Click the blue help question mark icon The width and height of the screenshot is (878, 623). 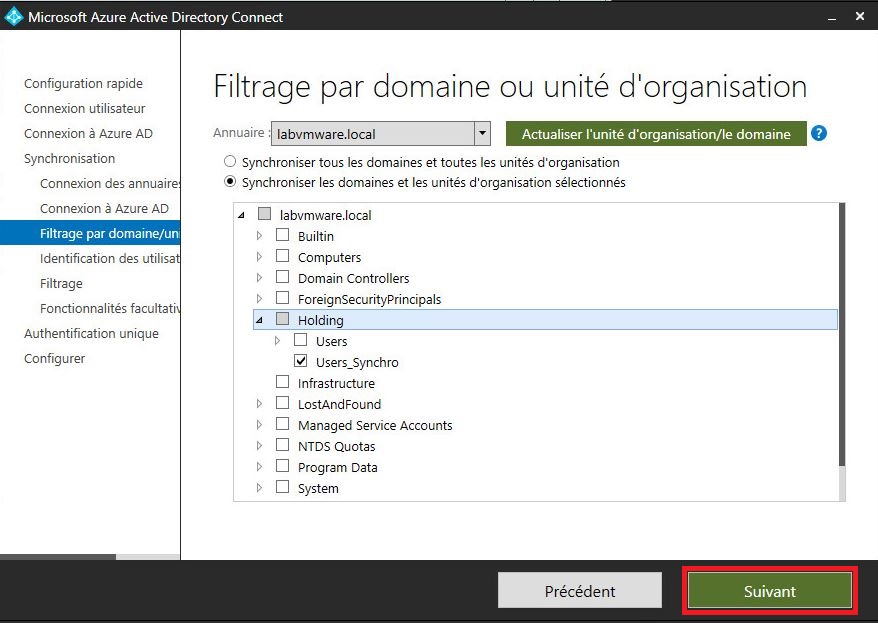pos(819,133)
